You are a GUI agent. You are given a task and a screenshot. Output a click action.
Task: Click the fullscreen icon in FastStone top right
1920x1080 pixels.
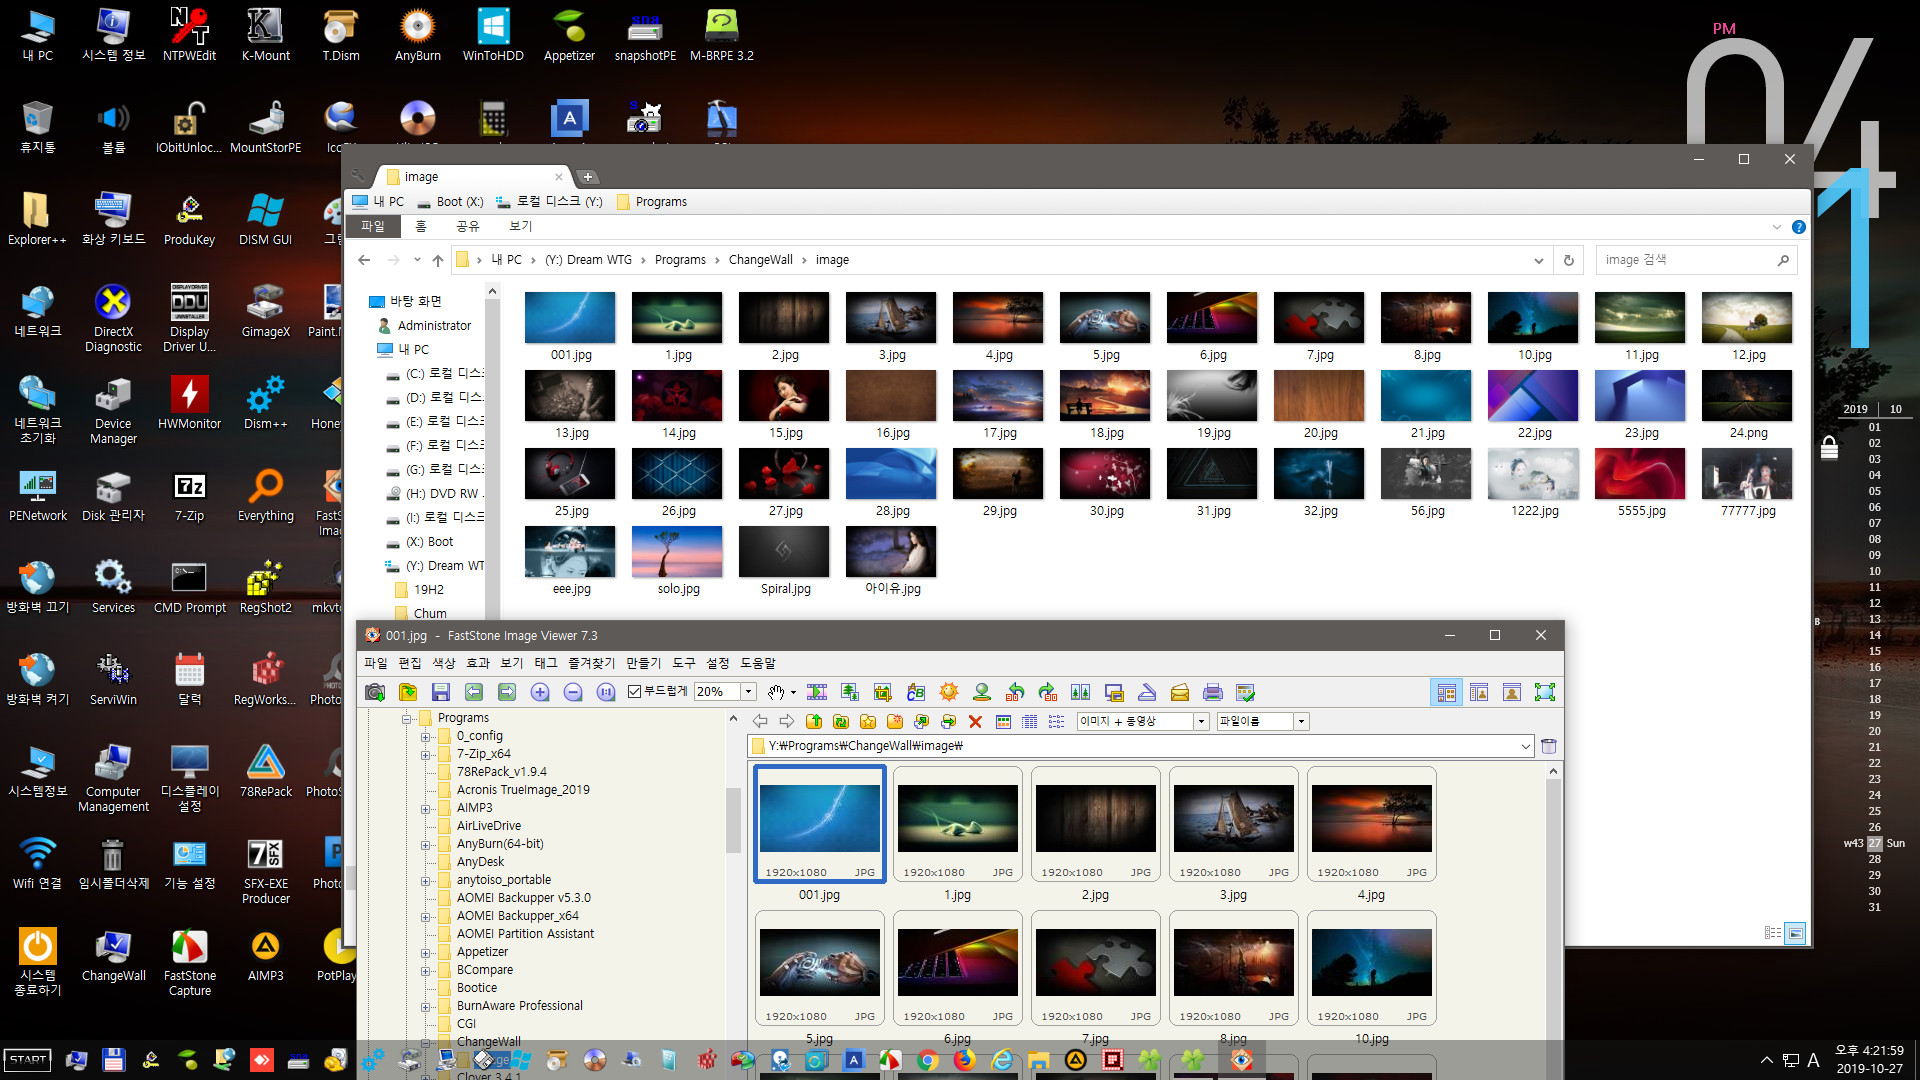click(1545, 692)
